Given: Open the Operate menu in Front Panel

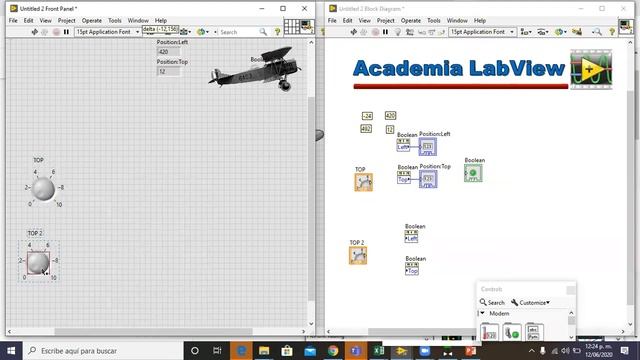Looking at the screenshot, I should point(91,20).
